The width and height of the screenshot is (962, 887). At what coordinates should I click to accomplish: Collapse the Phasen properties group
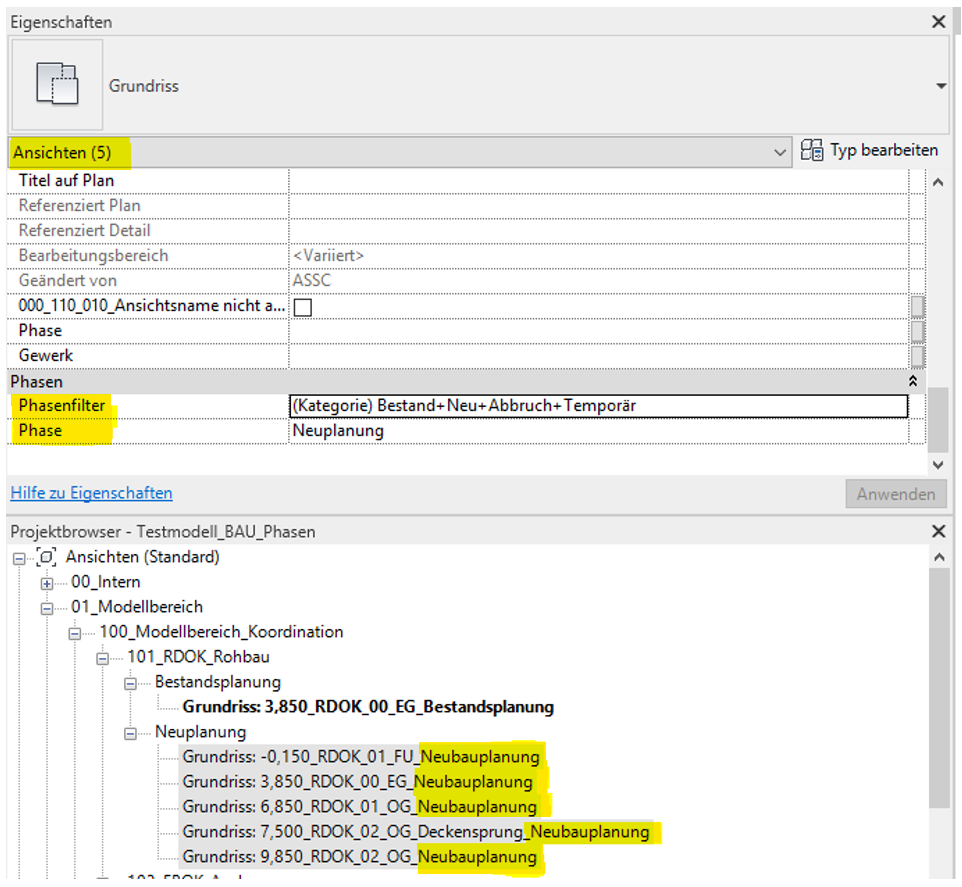pyautogui.click(x=911, y=381)
